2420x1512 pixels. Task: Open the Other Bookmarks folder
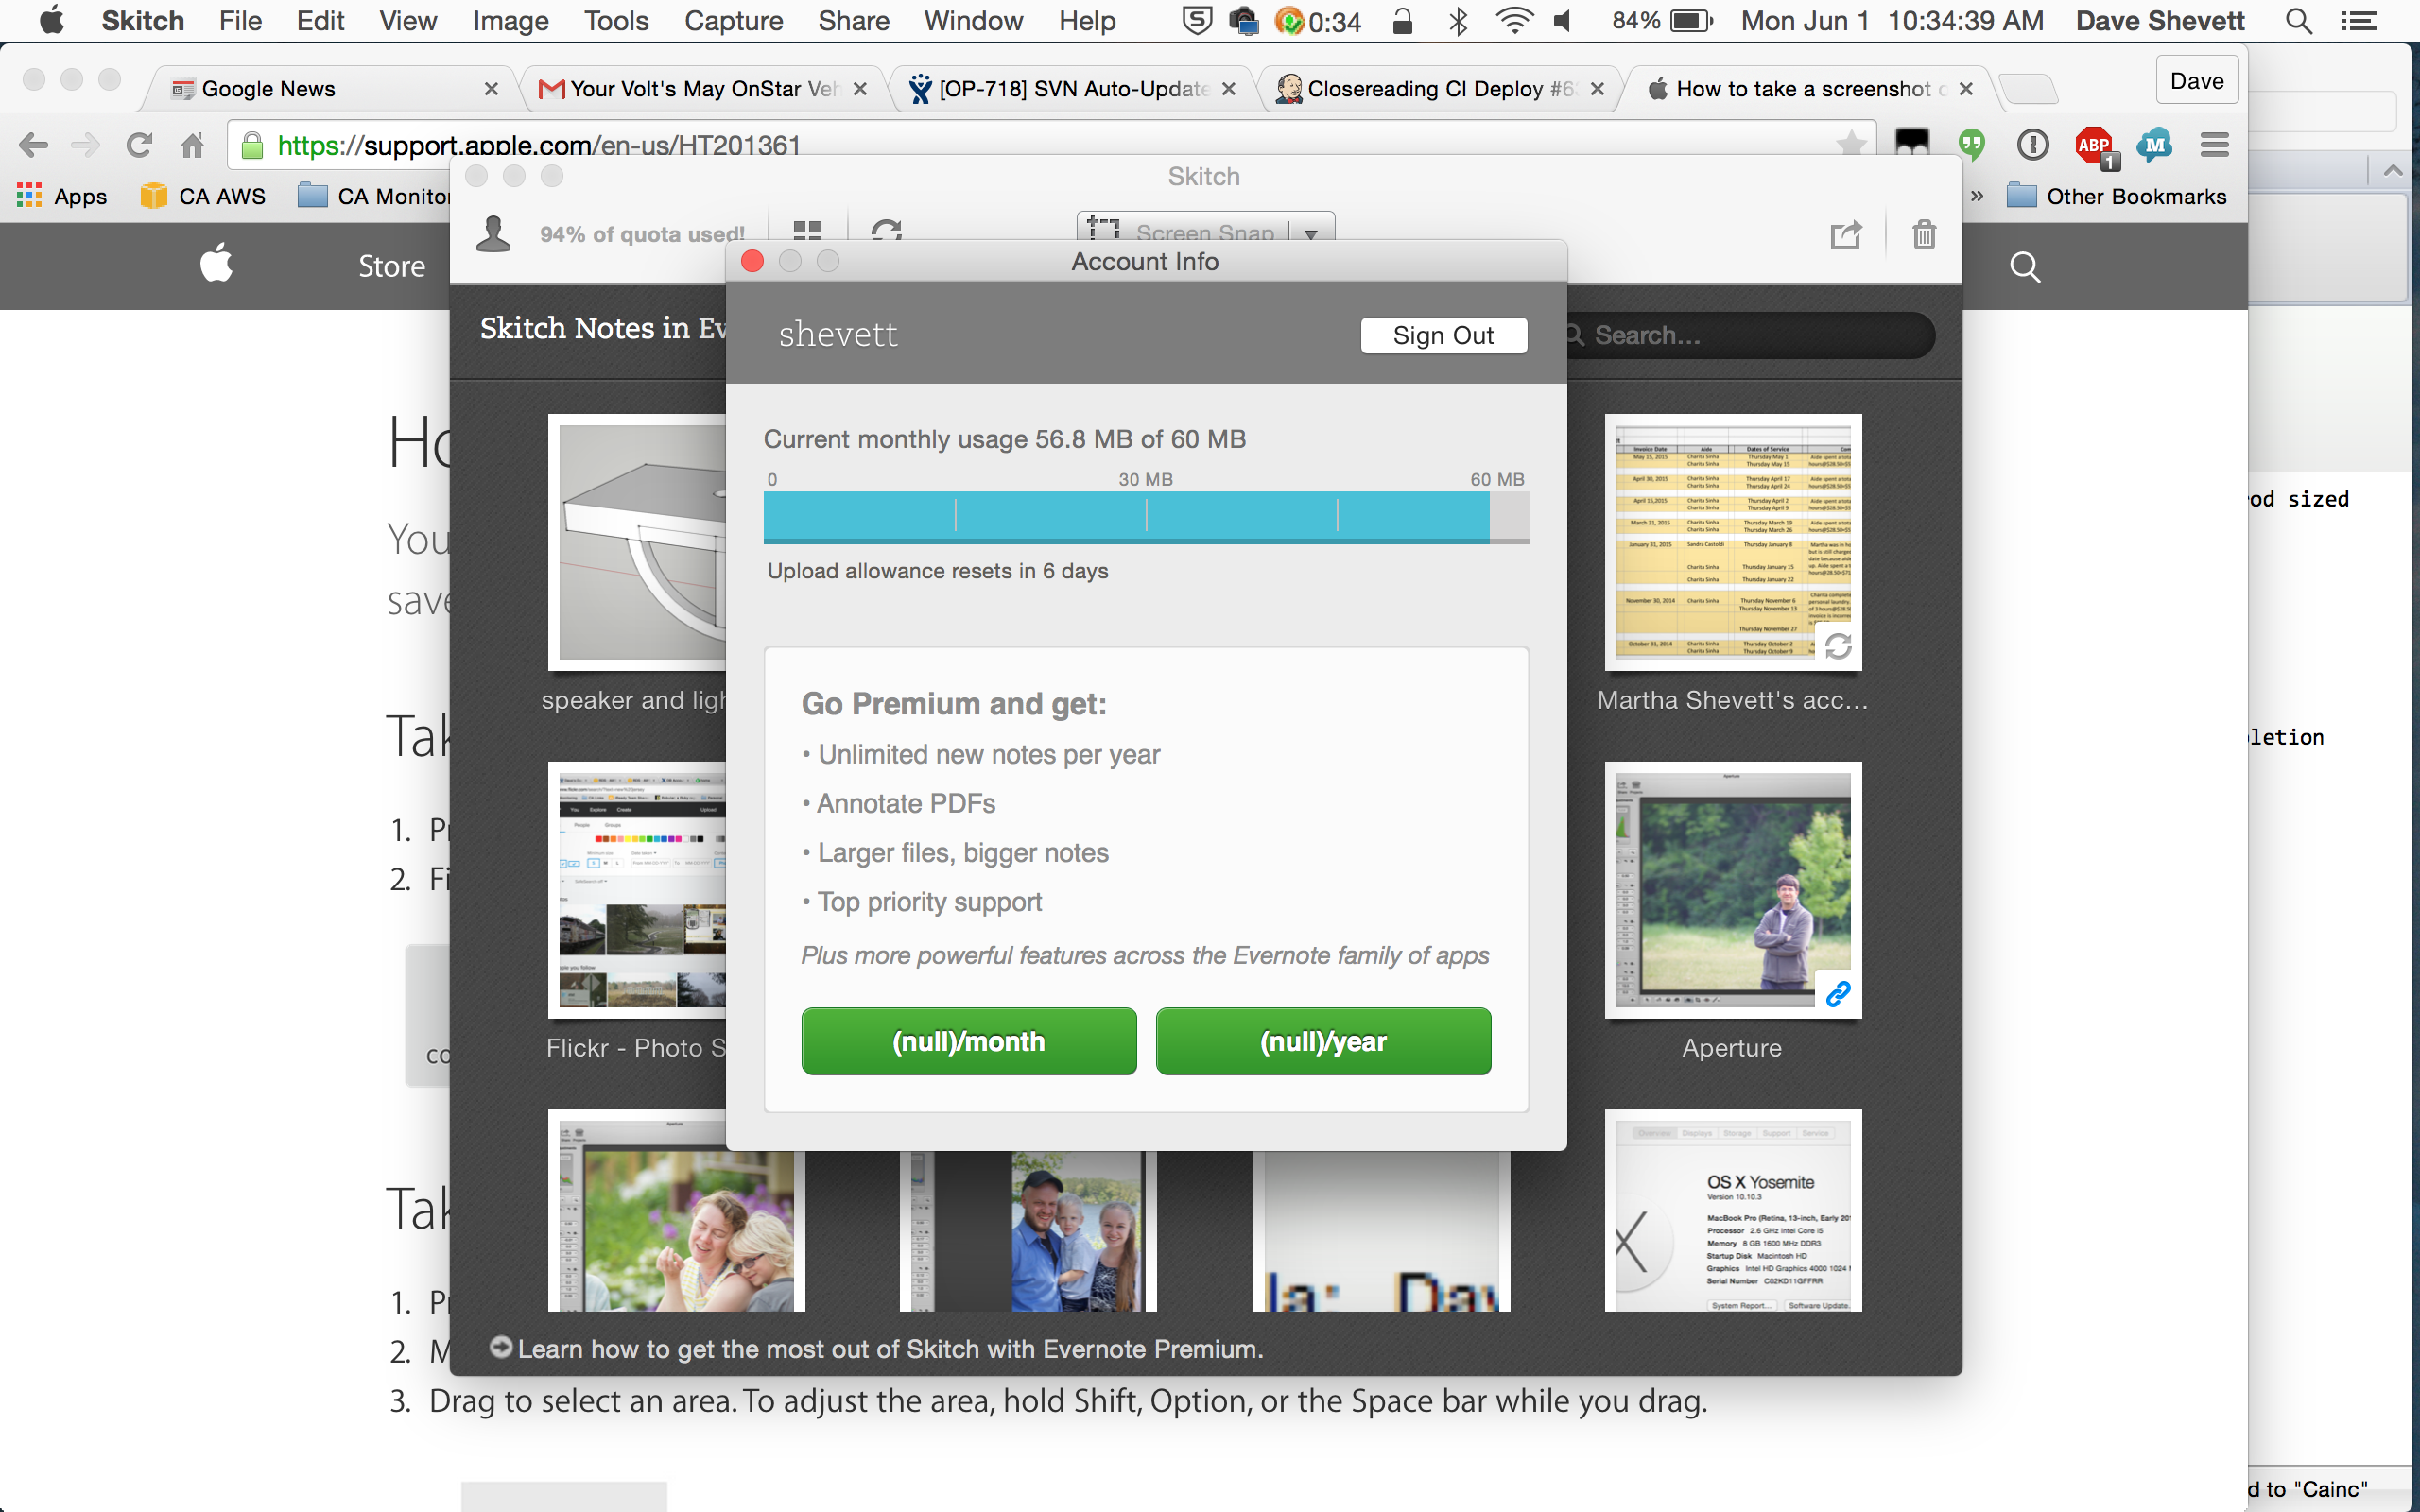point(2117,196)
